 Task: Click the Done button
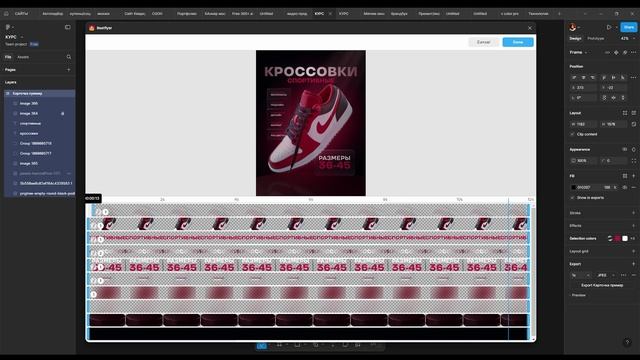point(518,42)
